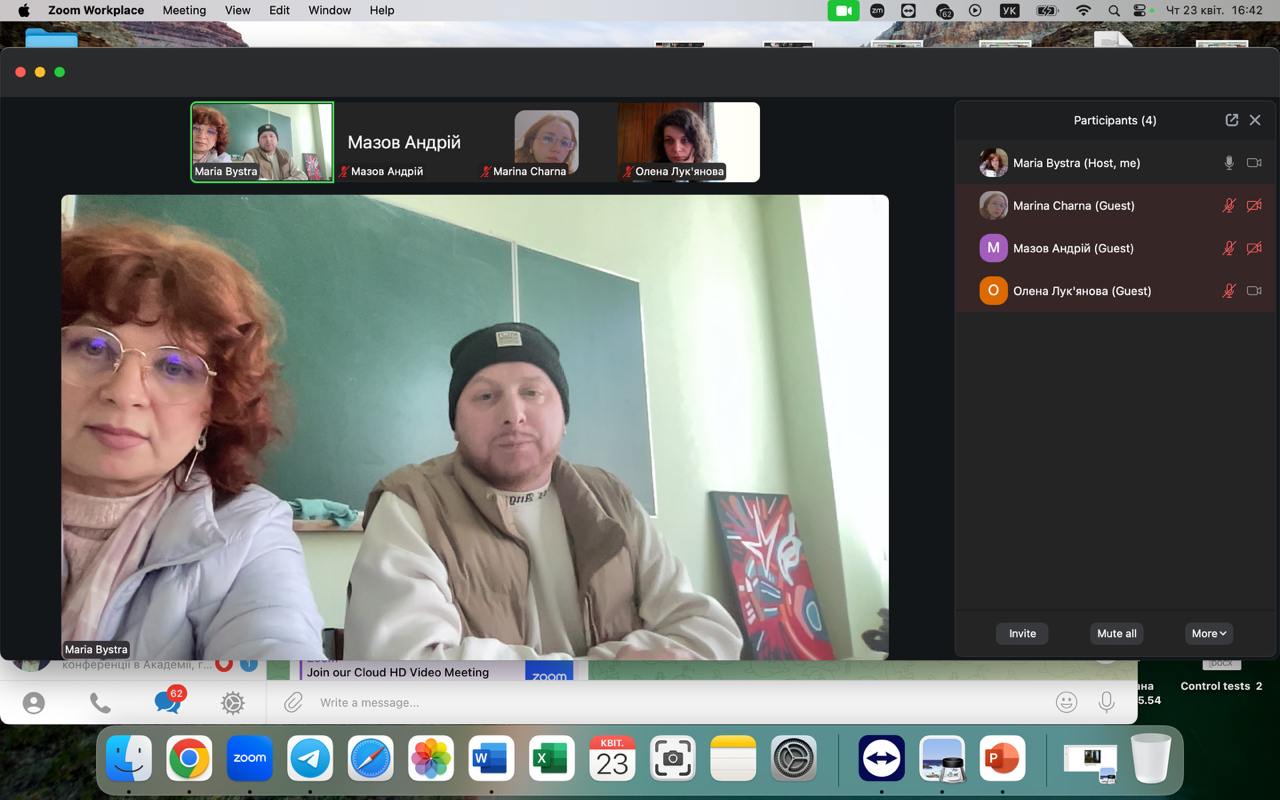The height and width of the screenshot is (800, 1280).
Task: Open the View menu in menu bar
Action: tap(238, 10)
